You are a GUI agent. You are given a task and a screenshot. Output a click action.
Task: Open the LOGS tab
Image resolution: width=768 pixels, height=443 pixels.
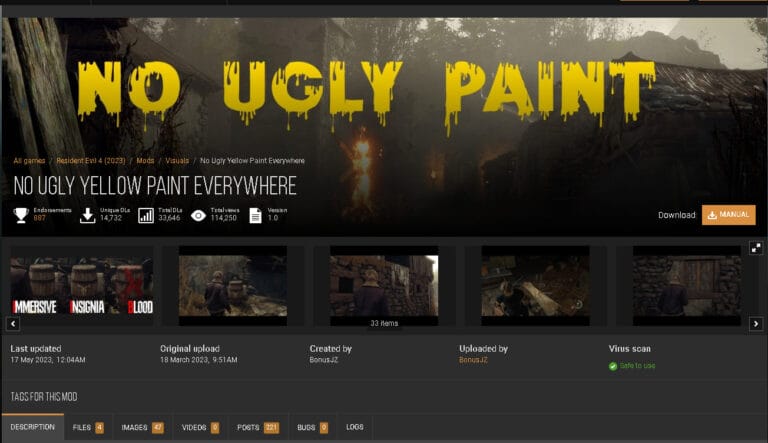tap(355, 427)
